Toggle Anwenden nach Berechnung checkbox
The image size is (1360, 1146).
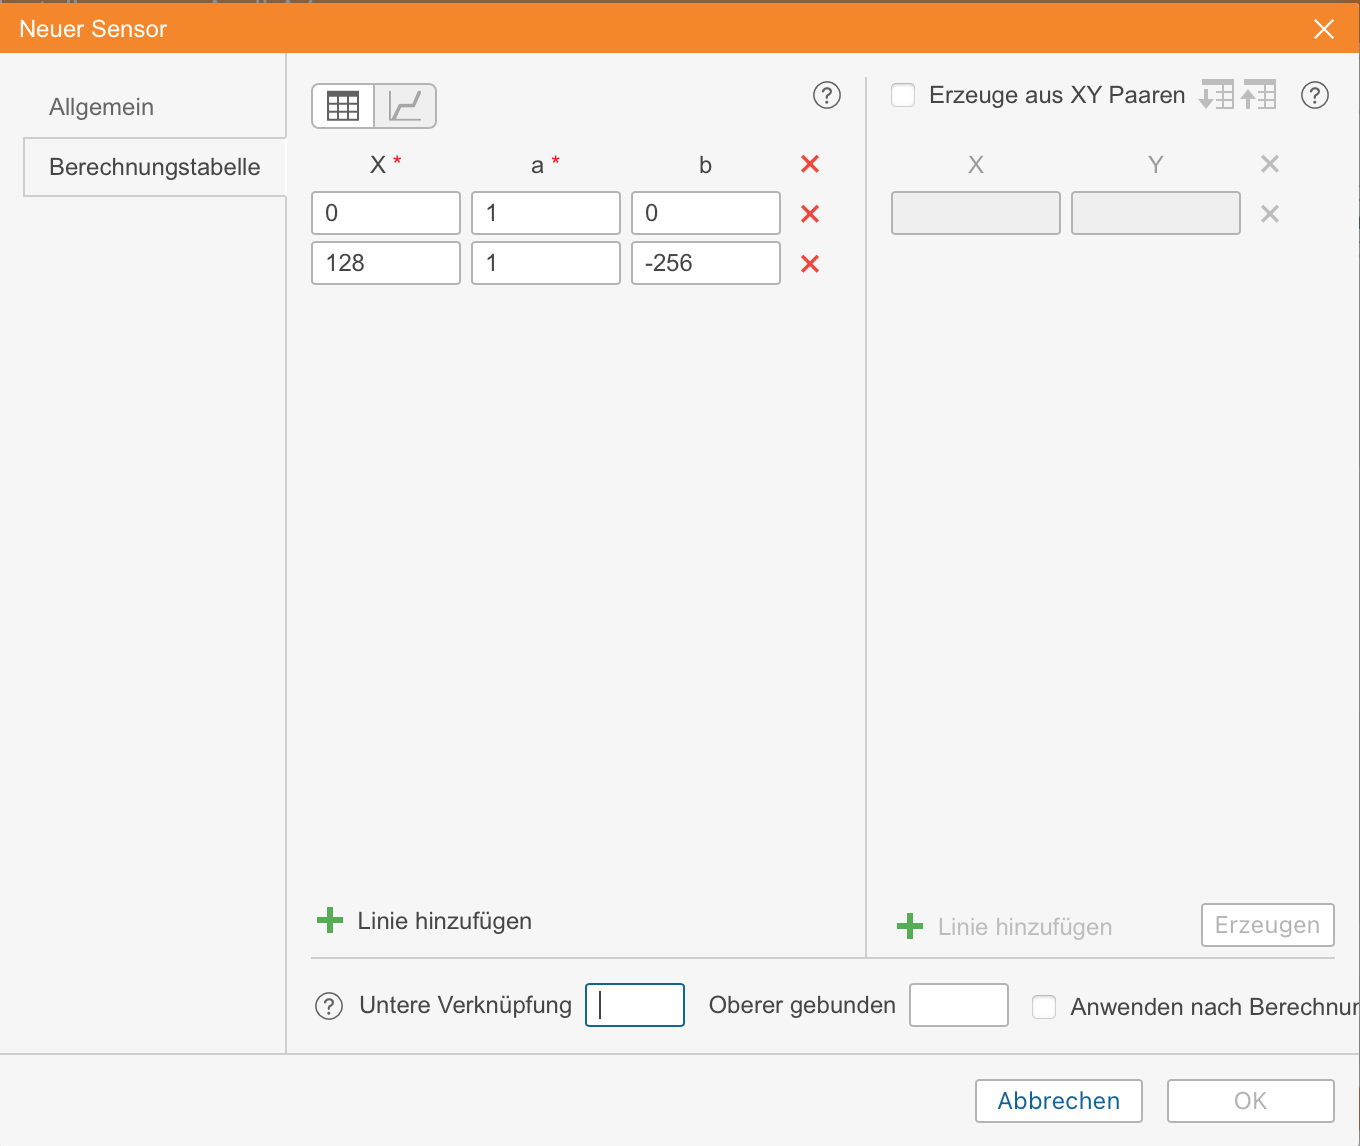pos(1044,1006)
